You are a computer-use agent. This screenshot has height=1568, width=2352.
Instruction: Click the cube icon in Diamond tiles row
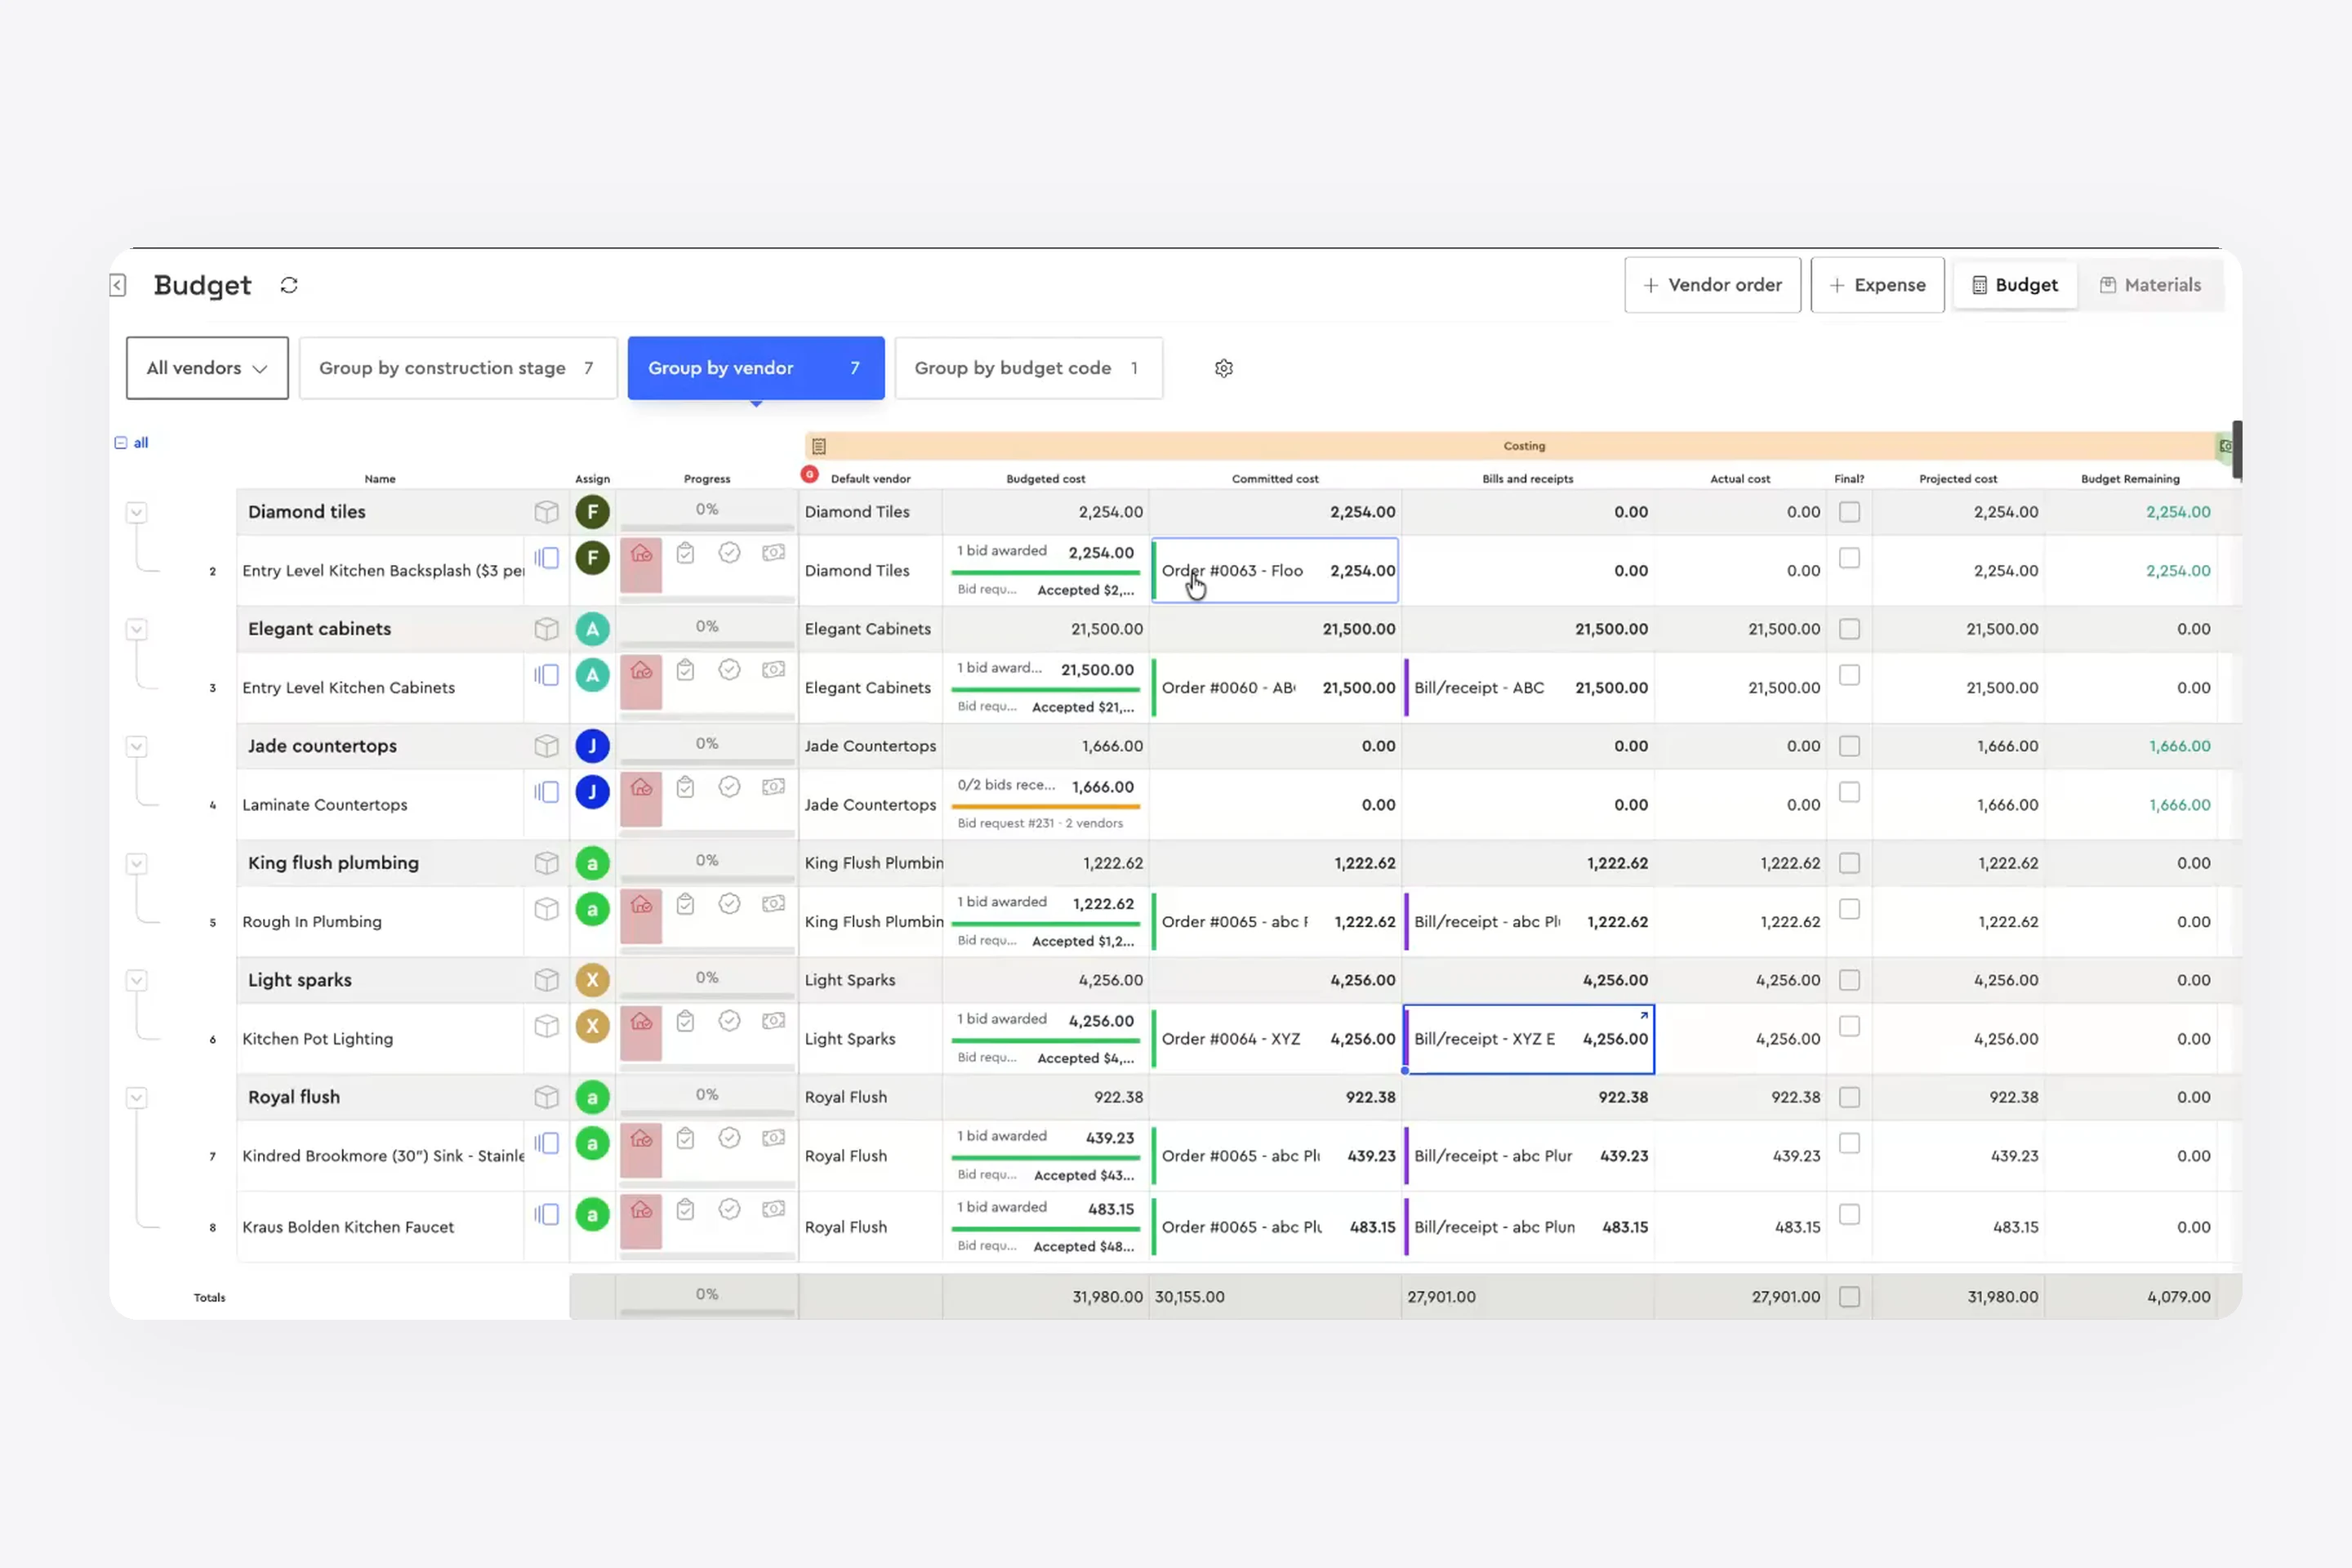click(546, 512)
